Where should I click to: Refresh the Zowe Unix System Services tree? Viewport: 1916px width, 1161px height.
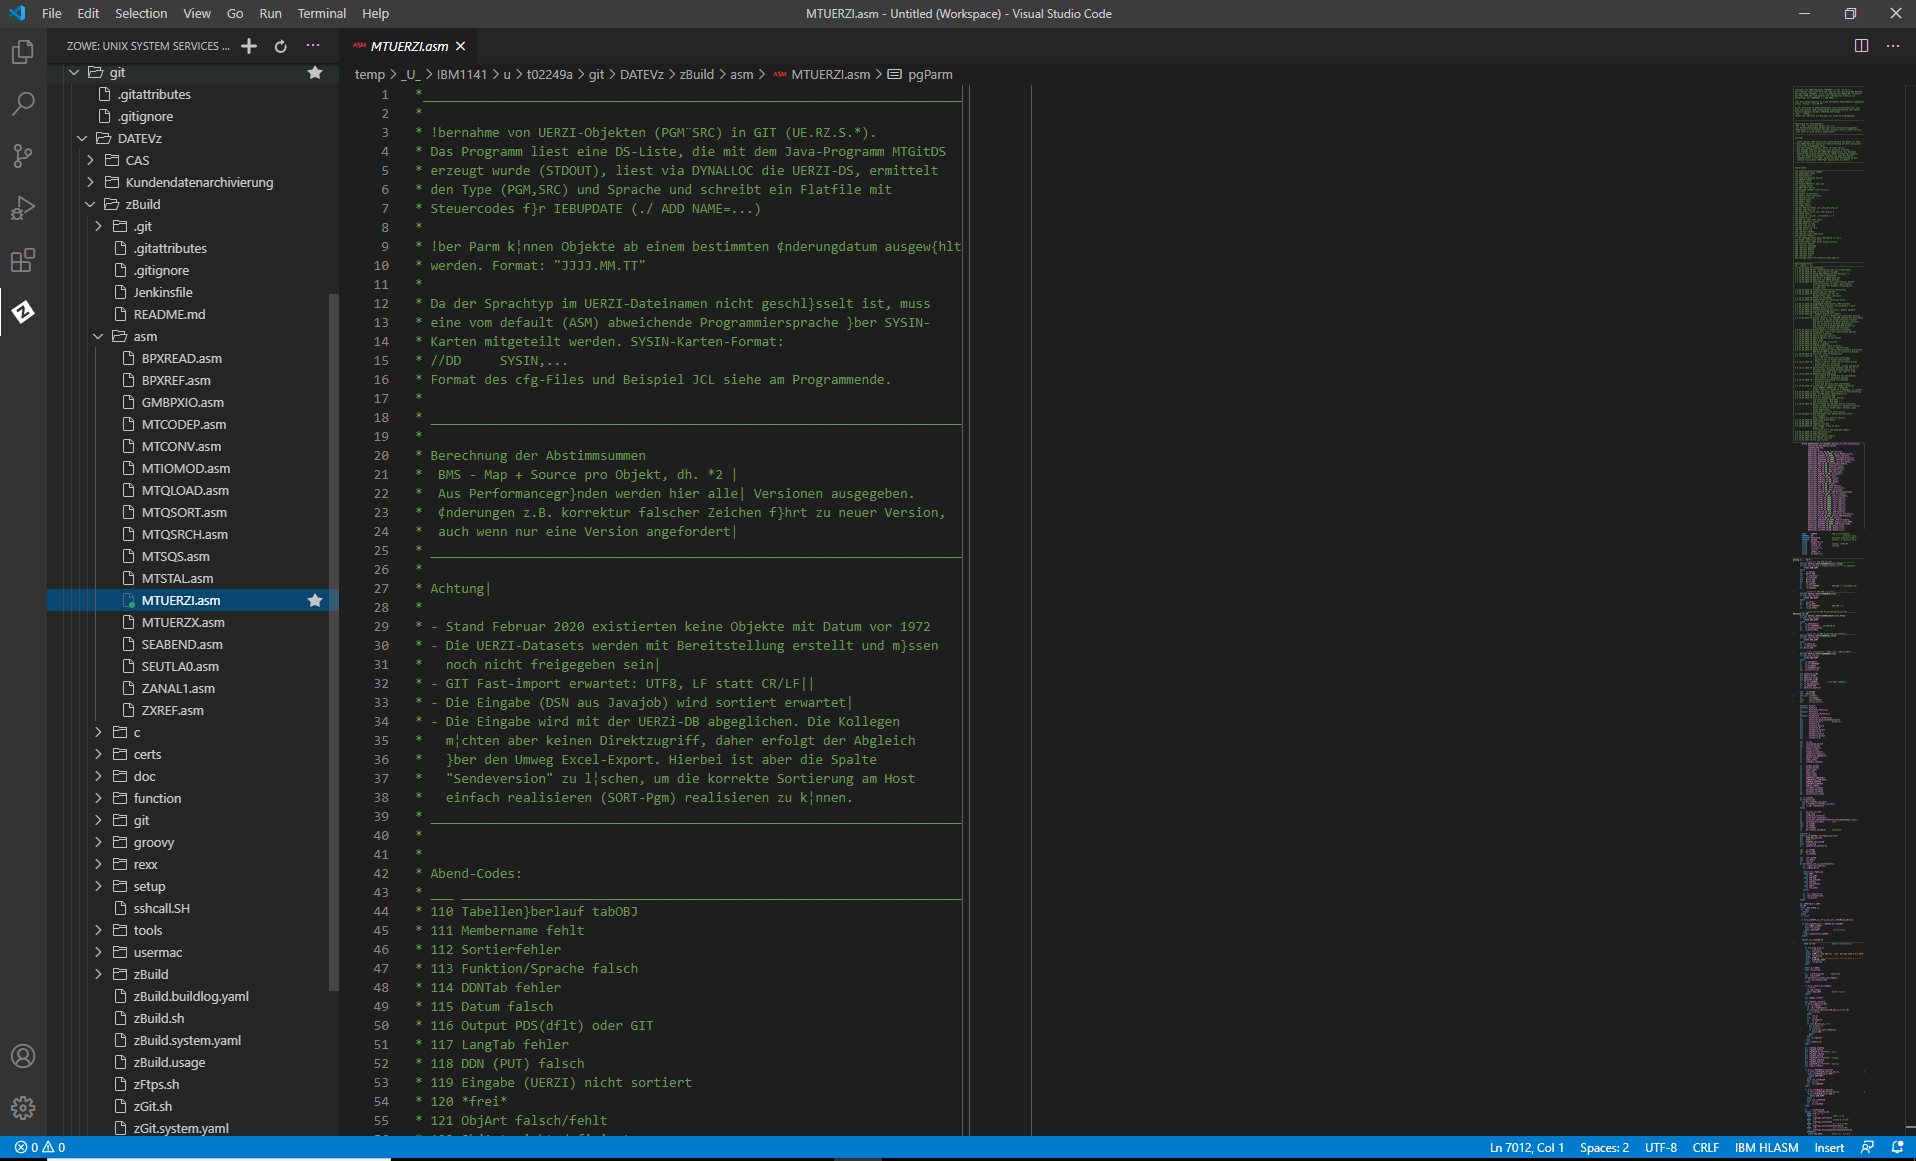coord(280,45)
